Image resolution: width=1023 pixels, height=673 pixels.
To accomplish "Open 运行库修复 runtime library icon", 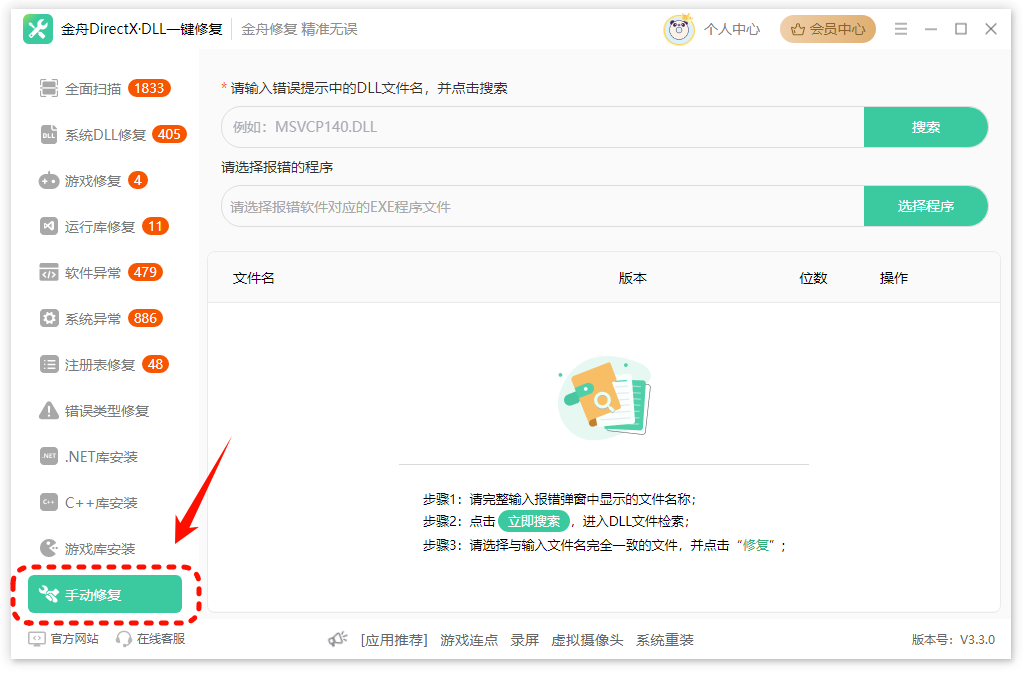I will click(49, 226).
